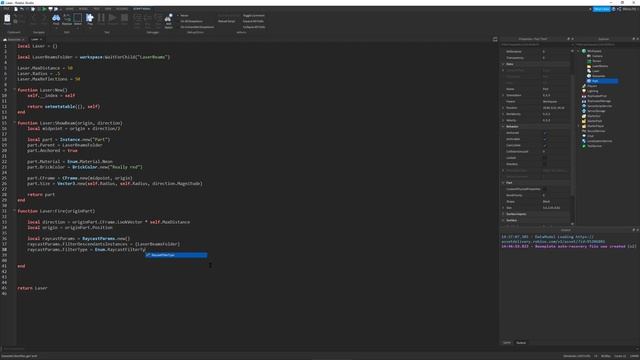The image size is (640, 360).
Task: Collapse the Data section in Properties
Action: click(x=503, y=64)
